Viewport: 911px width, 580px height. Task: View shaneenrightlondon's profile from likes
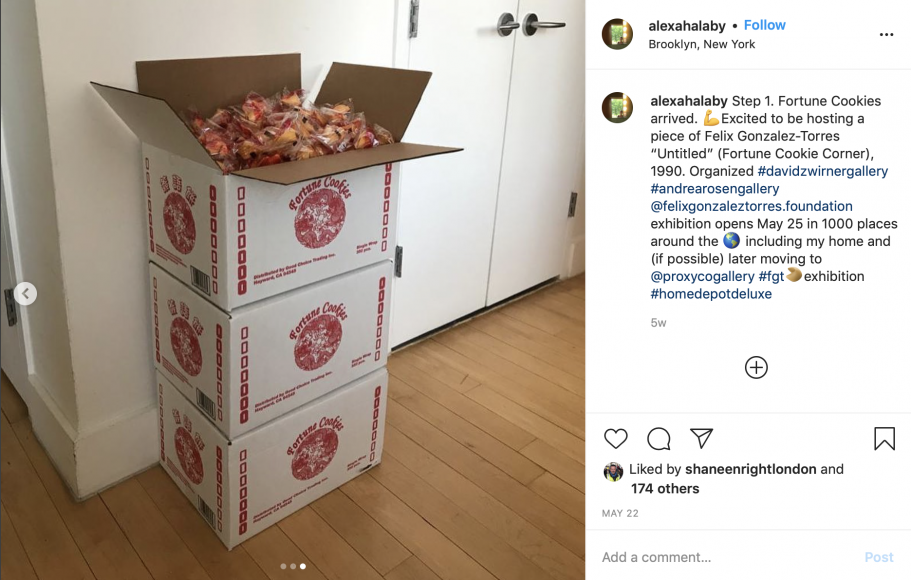(x=751, y=469)
